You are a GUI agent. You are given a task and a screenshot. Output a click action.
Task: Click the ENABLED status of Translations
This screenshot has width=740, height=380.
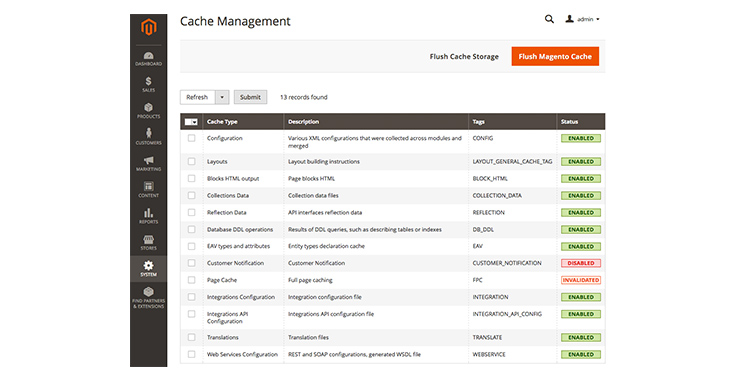(581, 338)
